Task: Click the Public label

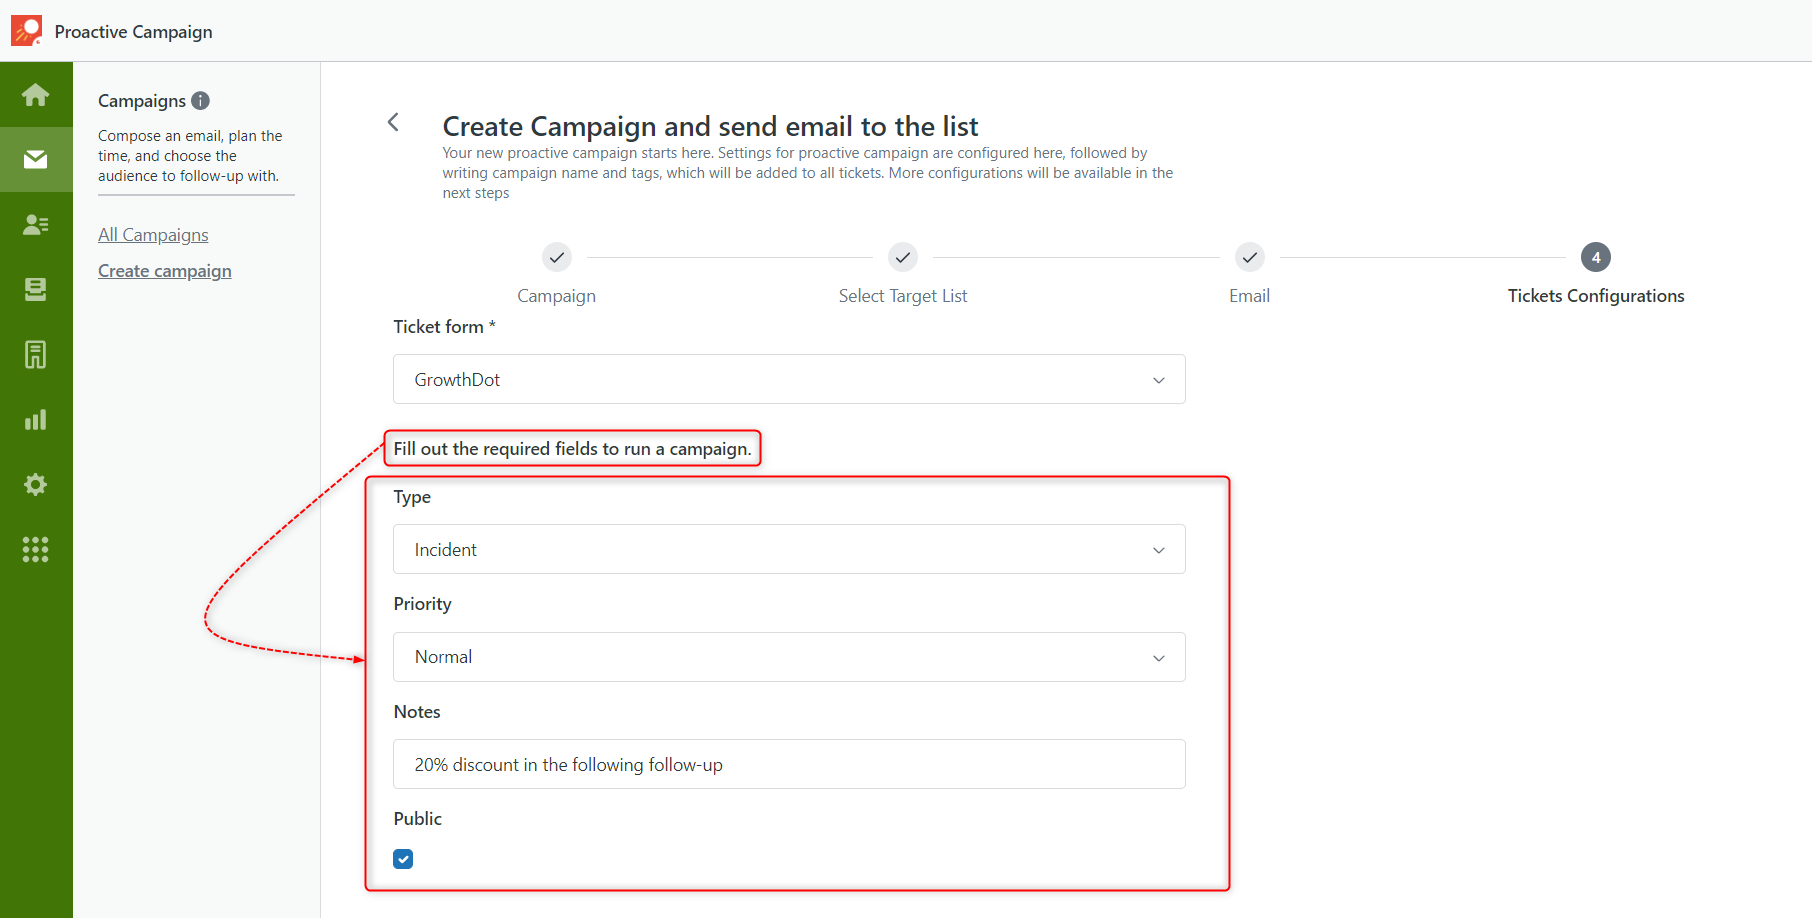Action: click(x=418, y=819)
